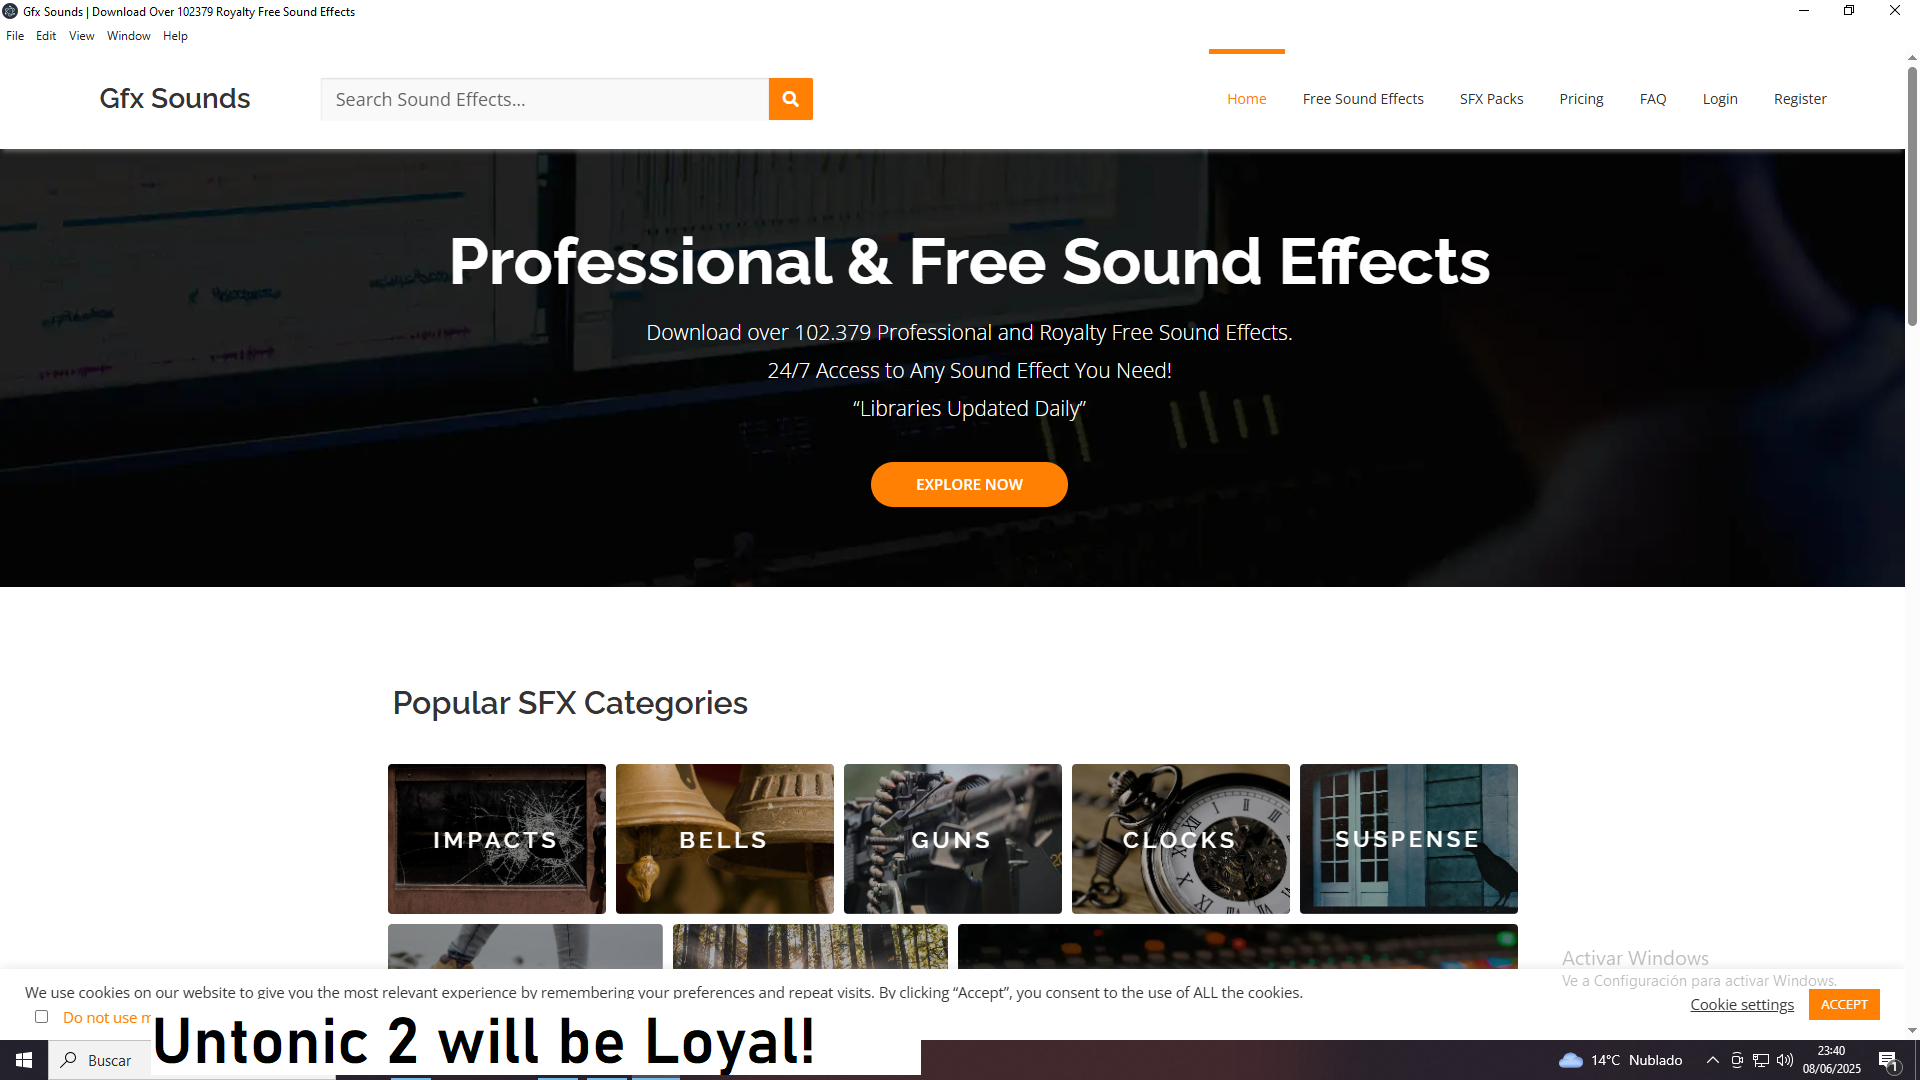Open the View menu

point(81,36)
